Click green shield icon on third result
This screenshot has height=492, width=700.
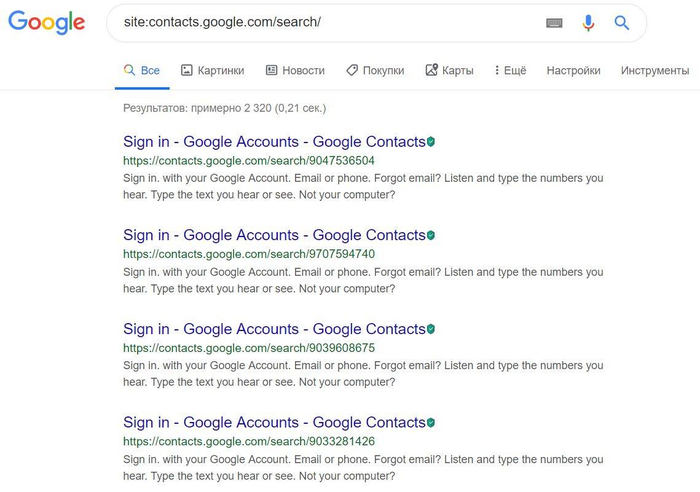click(x=431, y=329)
